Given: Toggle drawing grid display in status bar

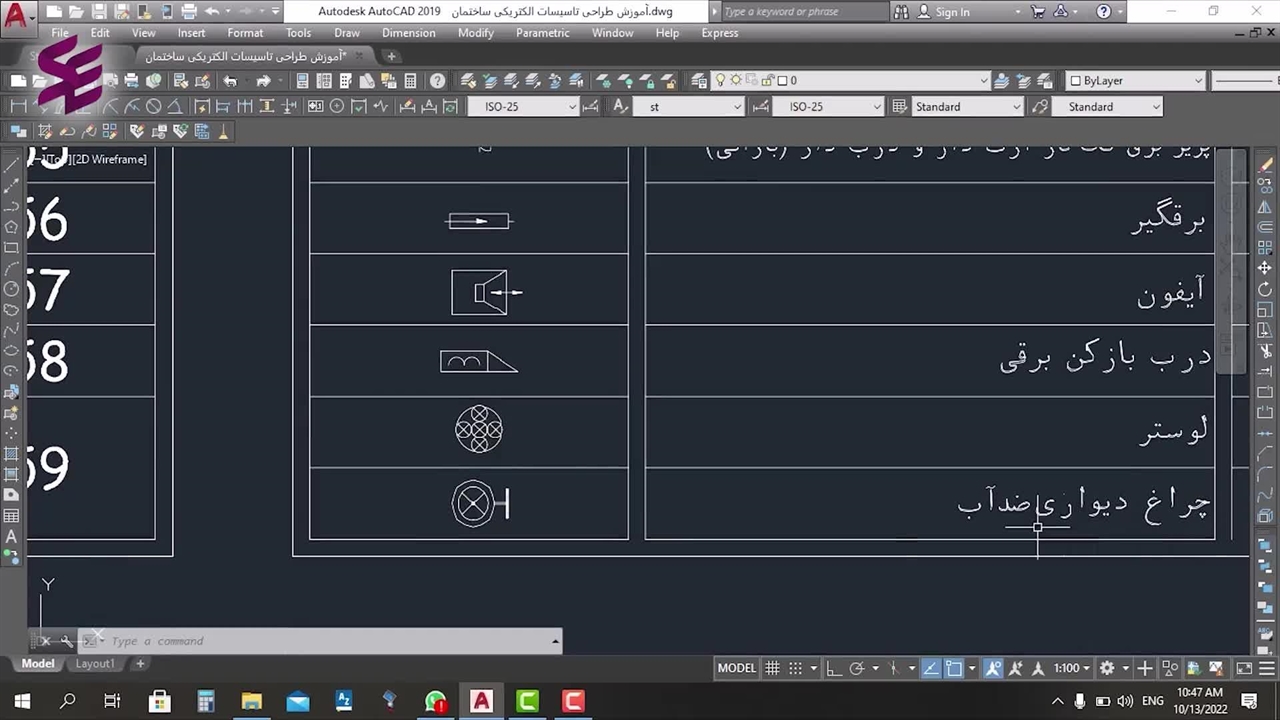Looking at the screenshot, I should tap(772, 668).
